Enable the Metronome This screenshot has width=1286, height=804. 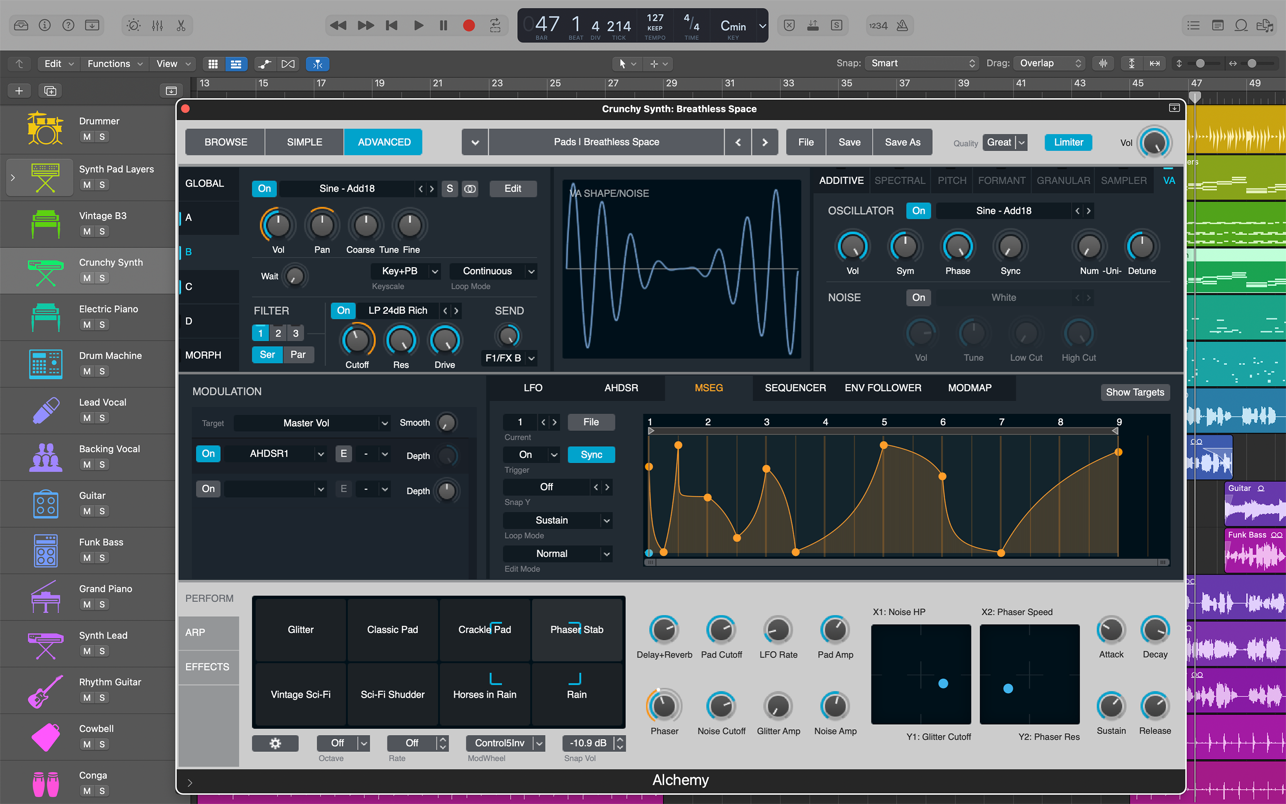[x=902, y=25]
